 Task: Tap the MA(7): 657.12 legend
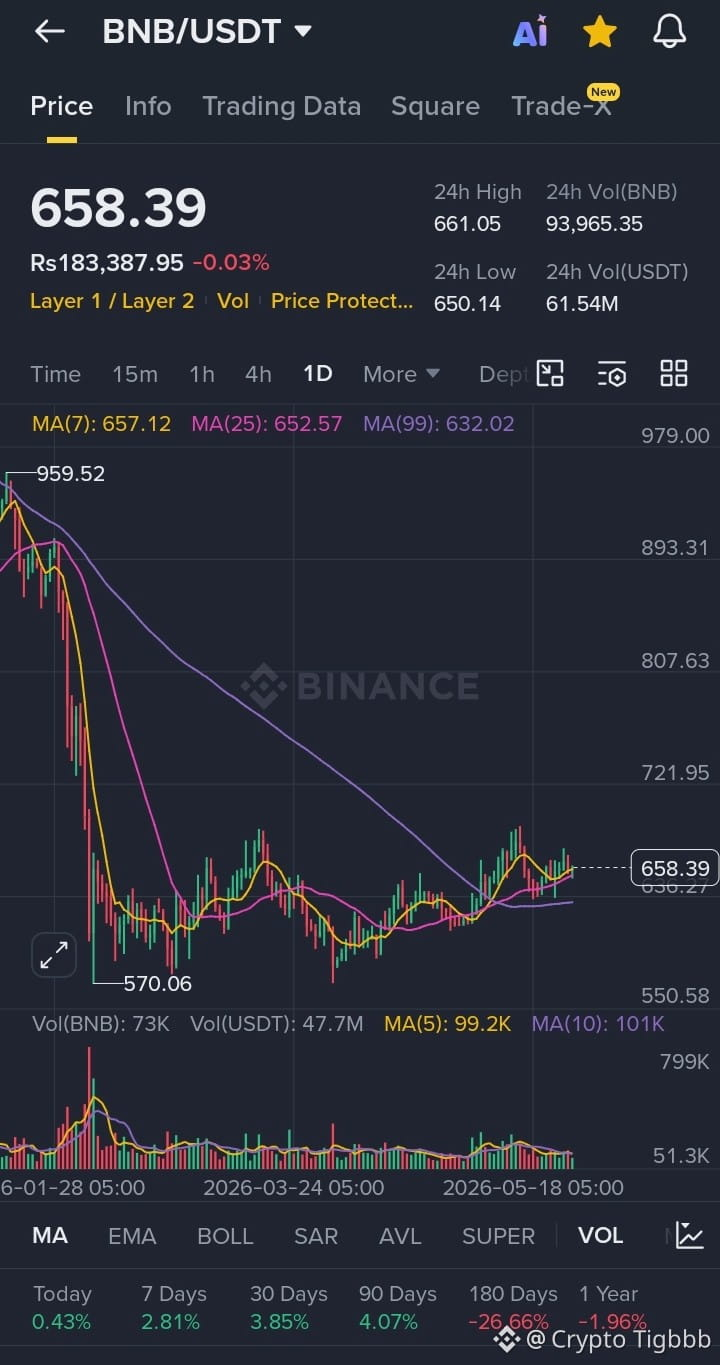pos(101,423)
